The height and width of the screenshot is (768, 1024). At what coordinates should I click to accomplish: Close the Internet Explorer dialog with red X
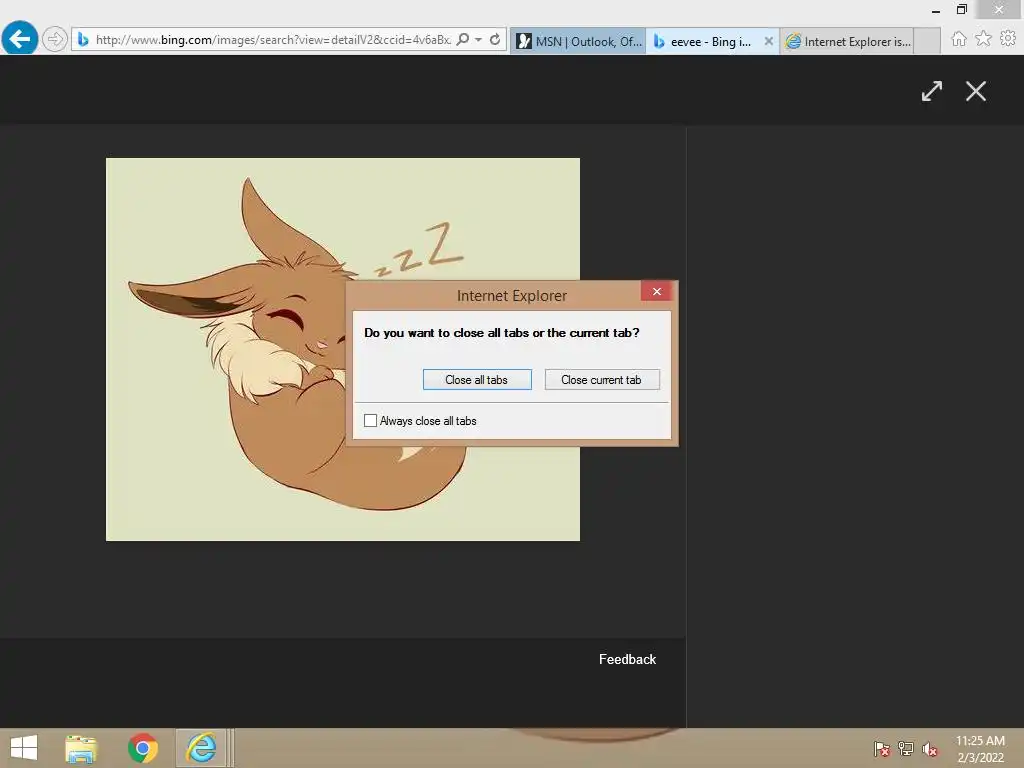click(x=656, y=291)
